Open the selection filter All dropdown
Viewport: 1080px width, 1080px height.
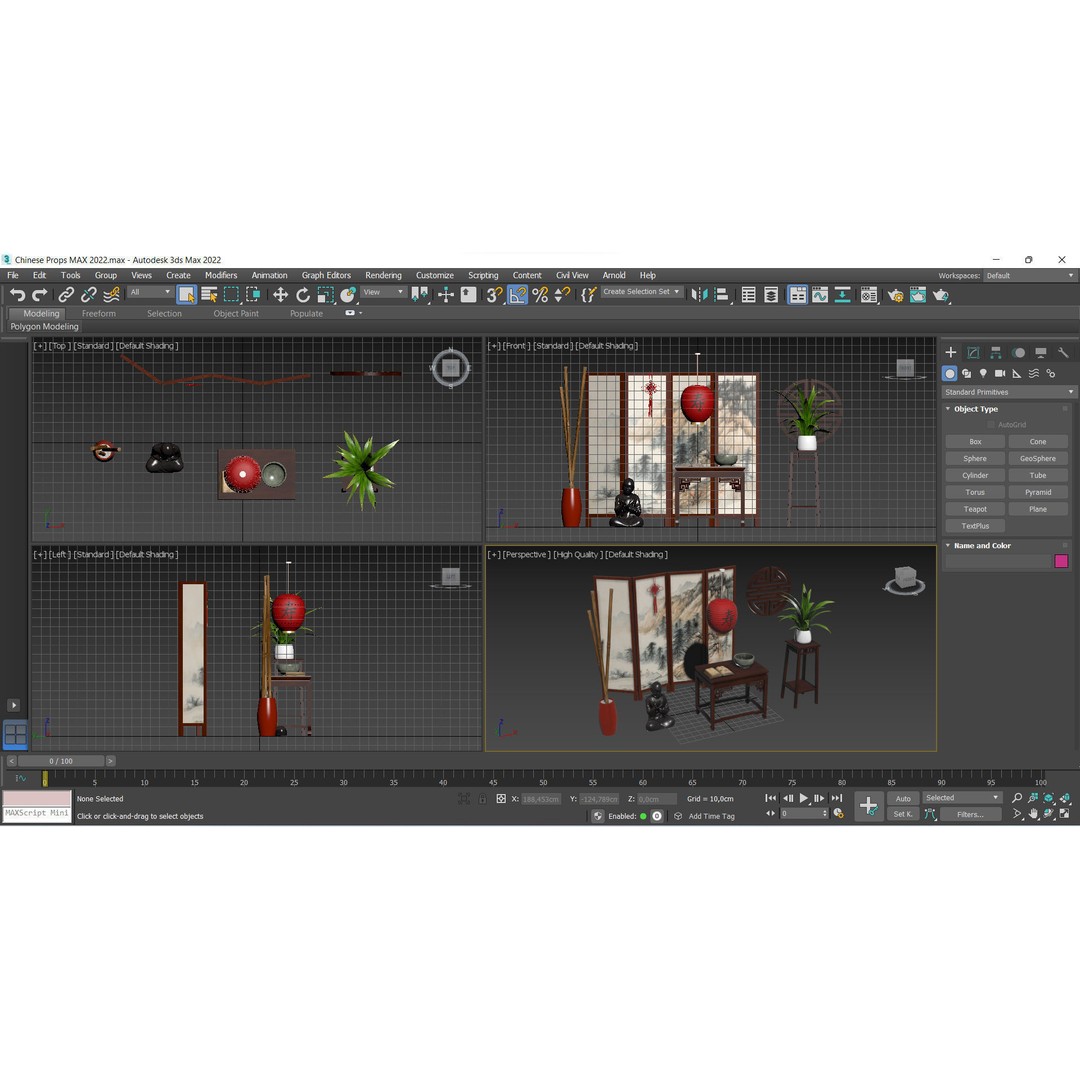(x=149, y=292)
